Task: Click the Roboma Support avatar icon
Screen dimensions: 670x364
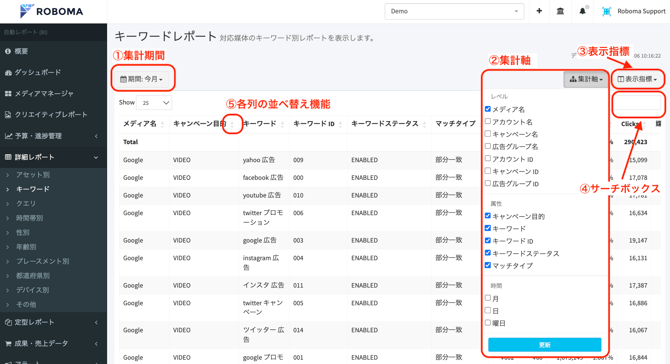Action: (x=606, y=12)
